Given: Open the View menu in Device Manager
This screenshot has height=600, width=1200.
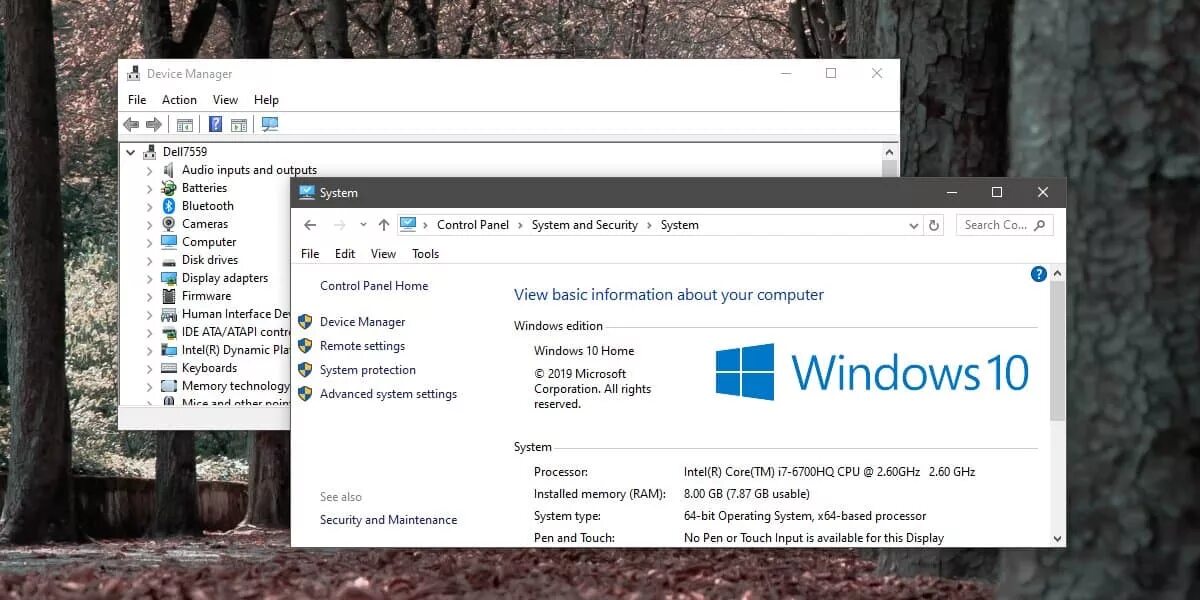Looking at the screenshot, I should pyautogui.click(x=225, y=100).
